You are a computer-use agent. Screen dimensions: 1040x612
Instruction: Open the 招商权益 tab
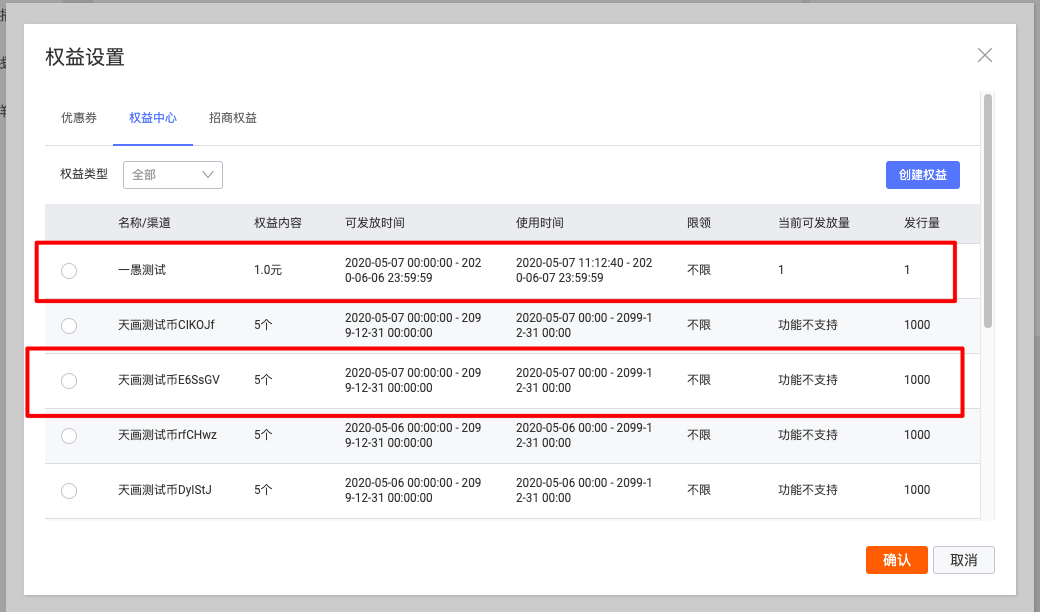click(x=233, y=118)
